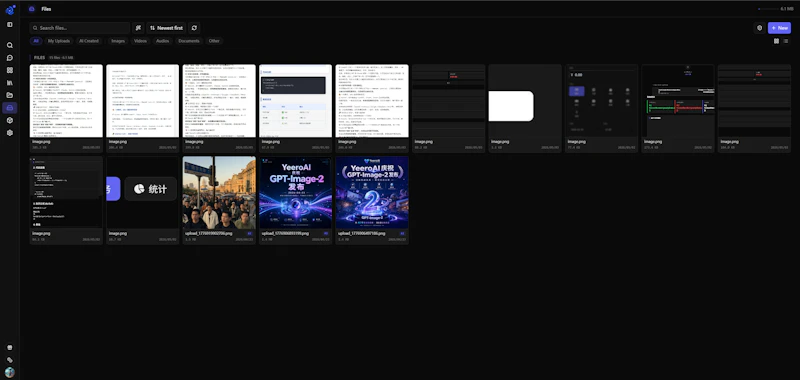800x380 pixels.
Task: Open the grid apps icon in sidebar
Action: 10,70
